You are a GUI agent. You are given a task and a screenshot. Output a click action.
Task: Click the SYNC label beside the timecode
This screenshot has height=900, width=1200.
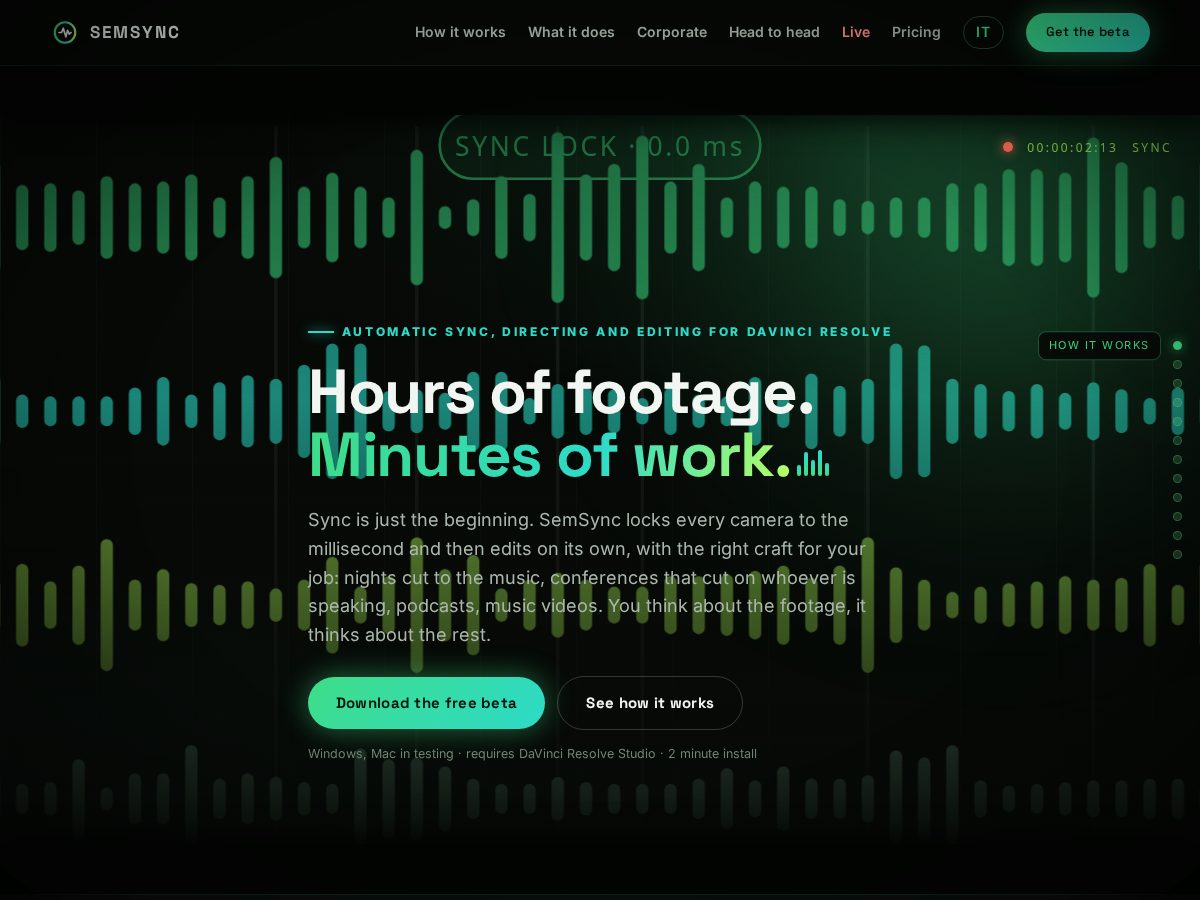click(x=1151, y=147)
